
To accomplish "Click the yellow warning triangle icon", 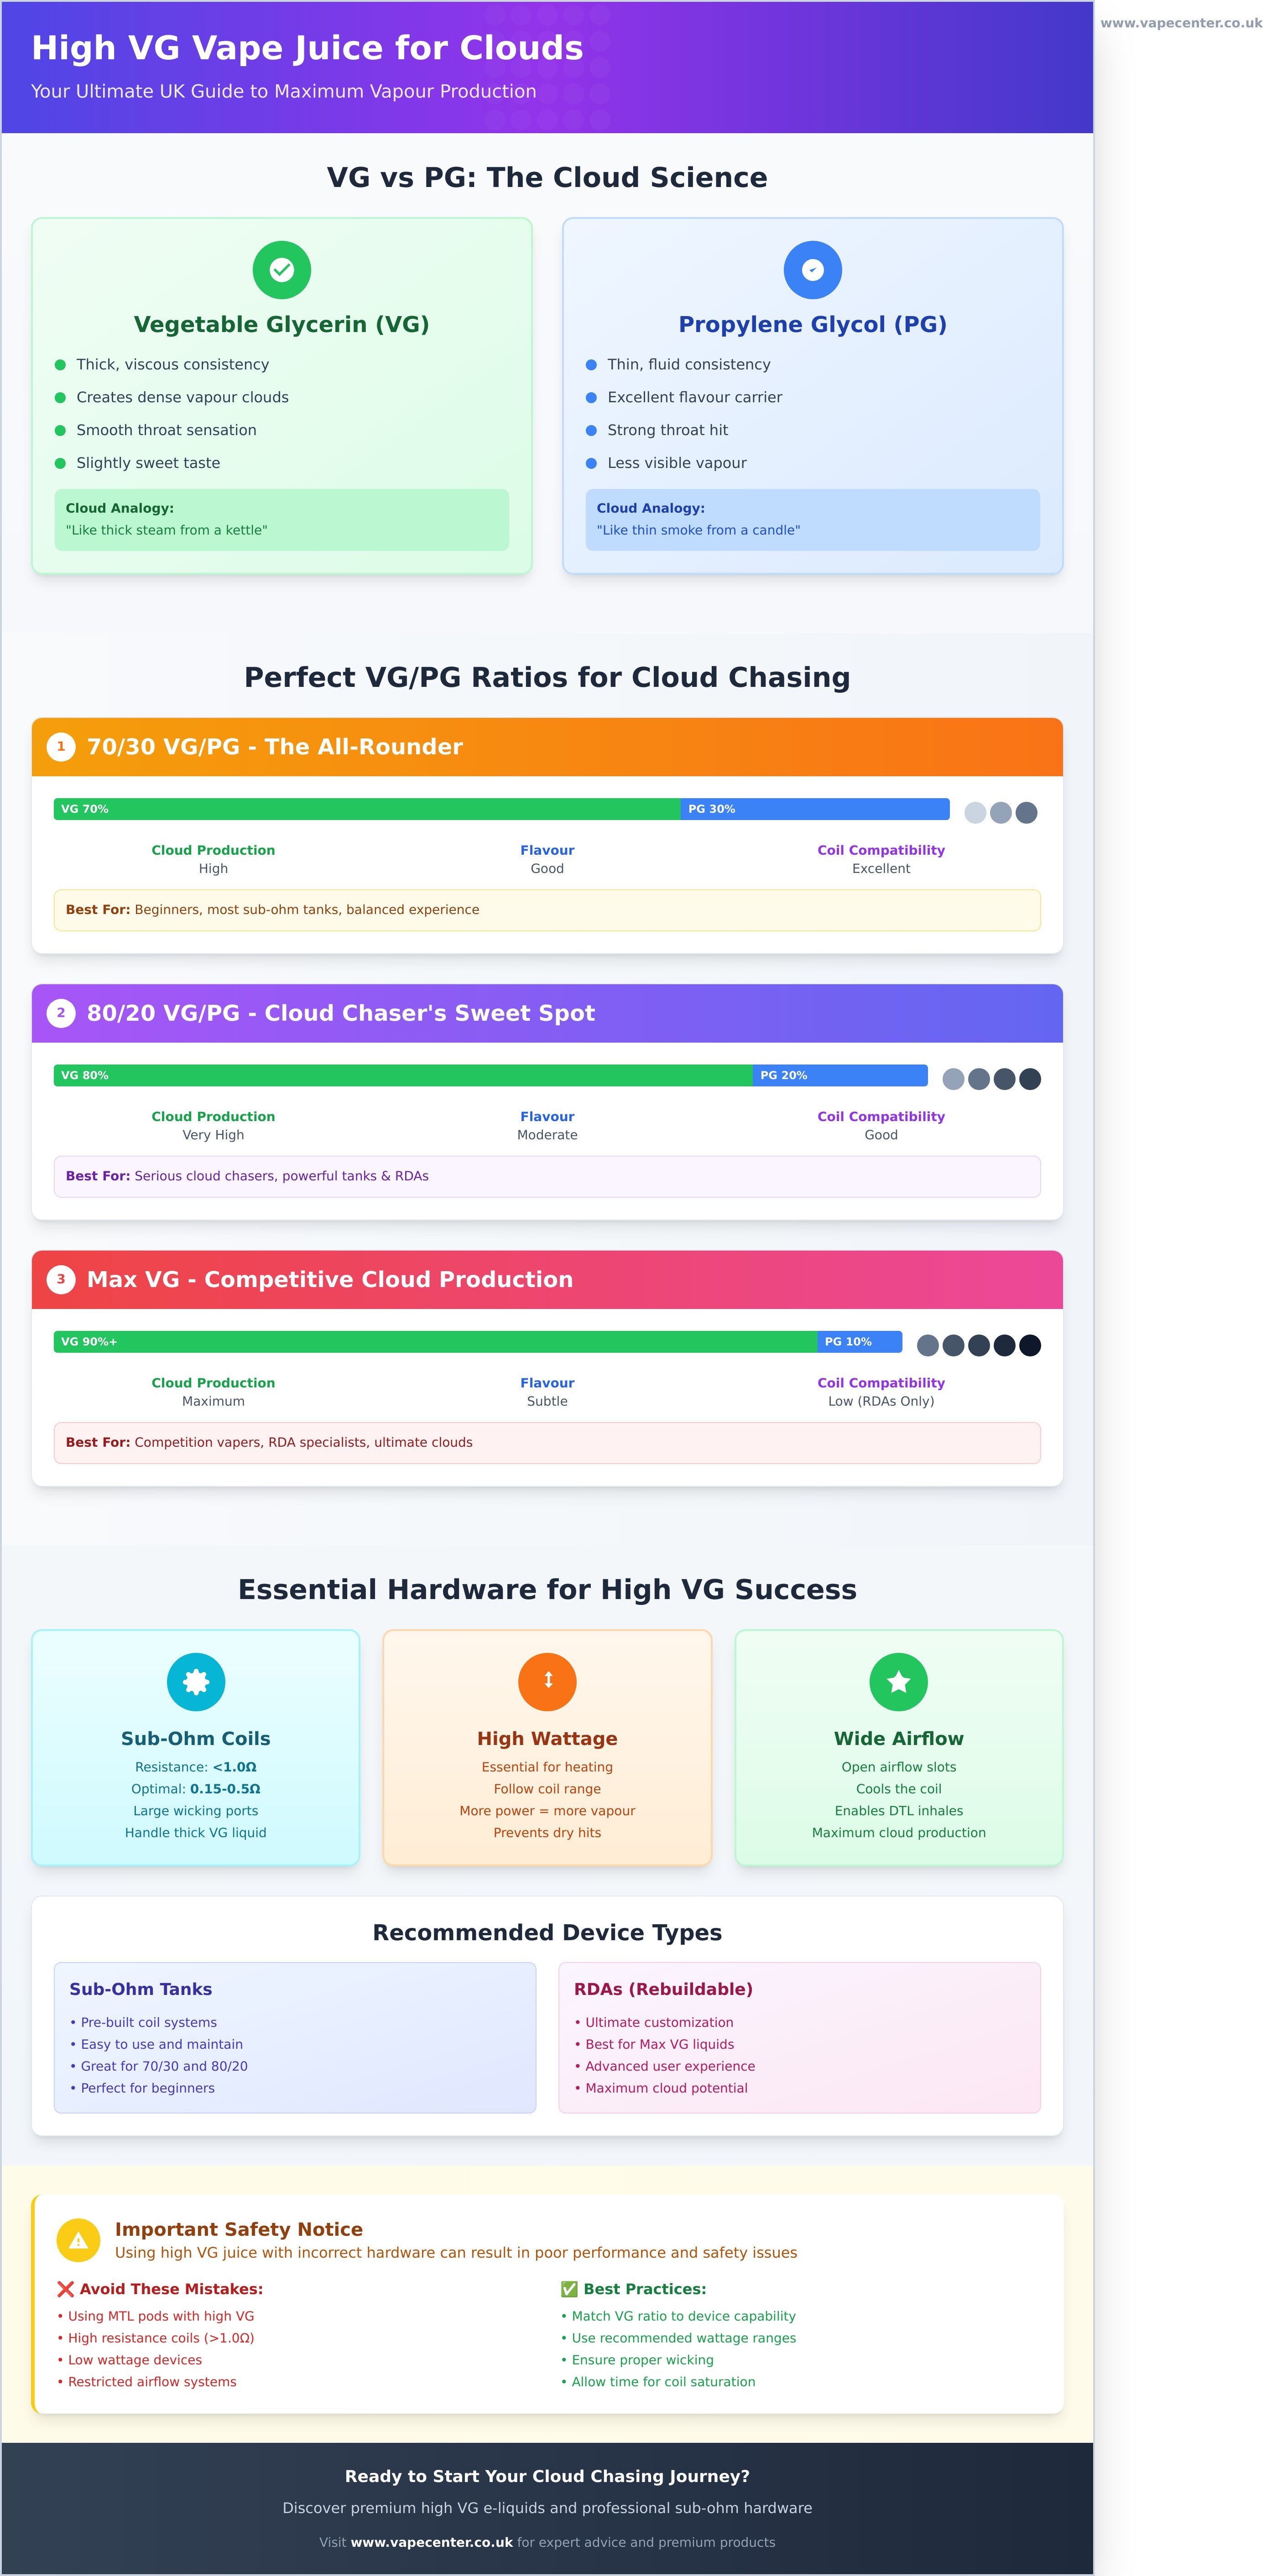I will [x=78, y=2240].
